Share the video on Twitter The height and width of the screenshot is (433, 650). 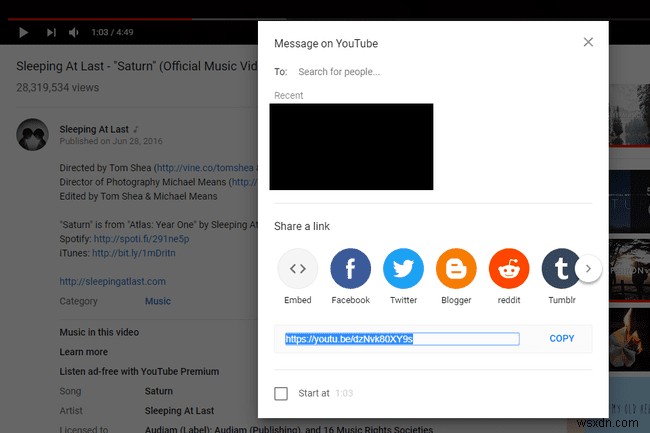click(x=403, y=269)
